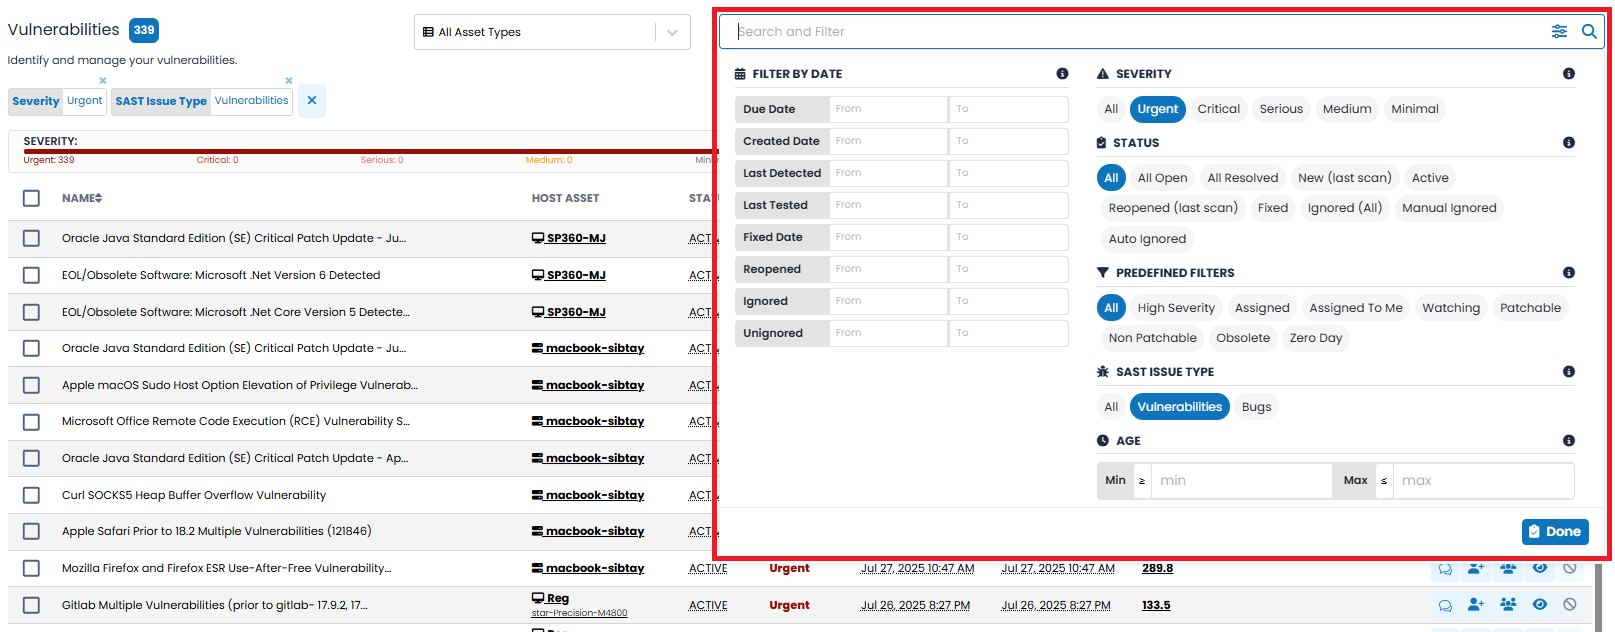
Task: Select the Assigned To Me predefined filter
Action: click(x=1356, y=308)
